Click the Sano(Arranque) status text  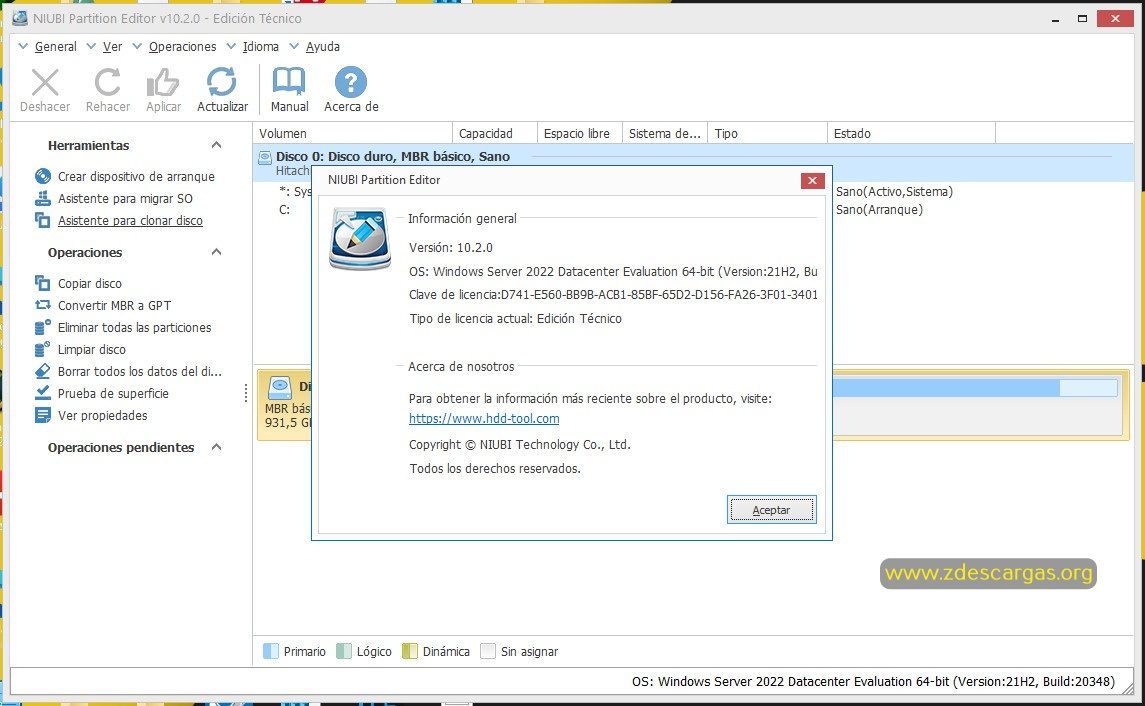click(879, 210)
